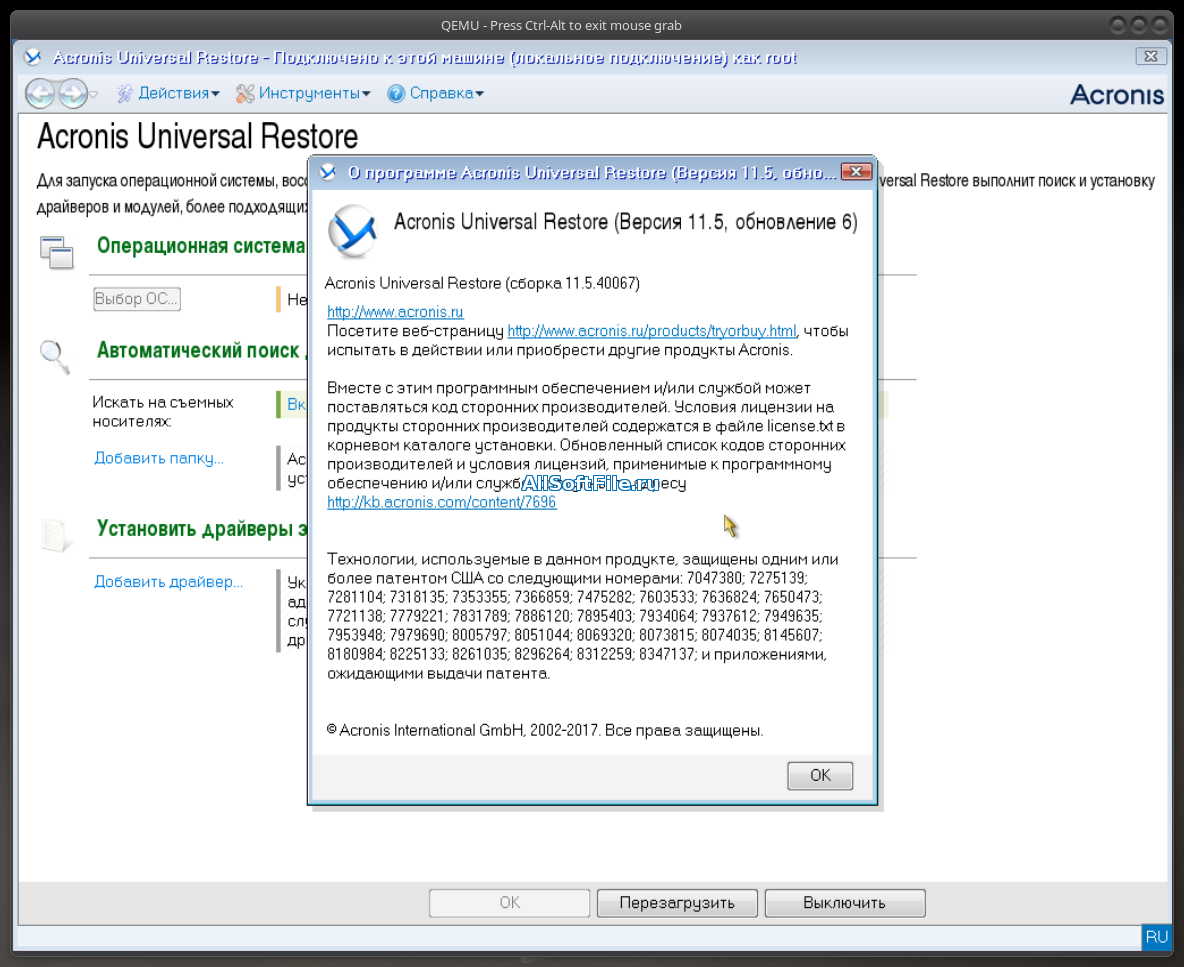The image size is (1184, 967).
Task: Click the Acronis International GmbH copyright line
Action: pos(545,730)
